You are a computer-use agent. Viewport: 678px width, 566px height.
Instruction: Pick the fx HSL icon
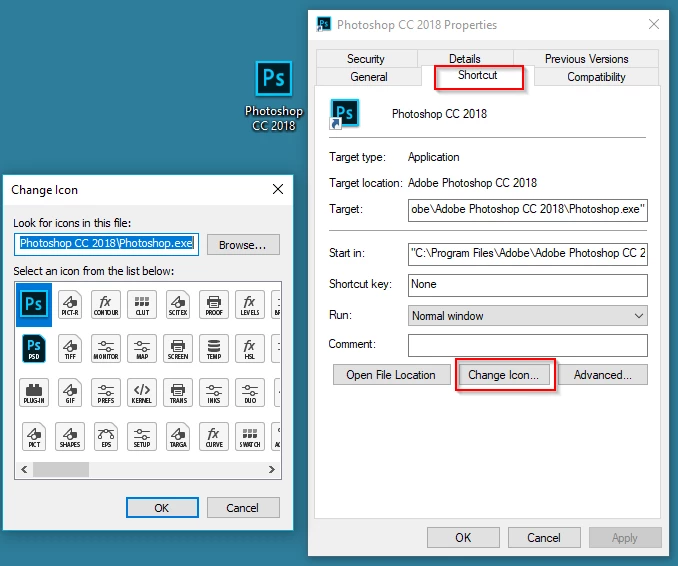point(250,349)
